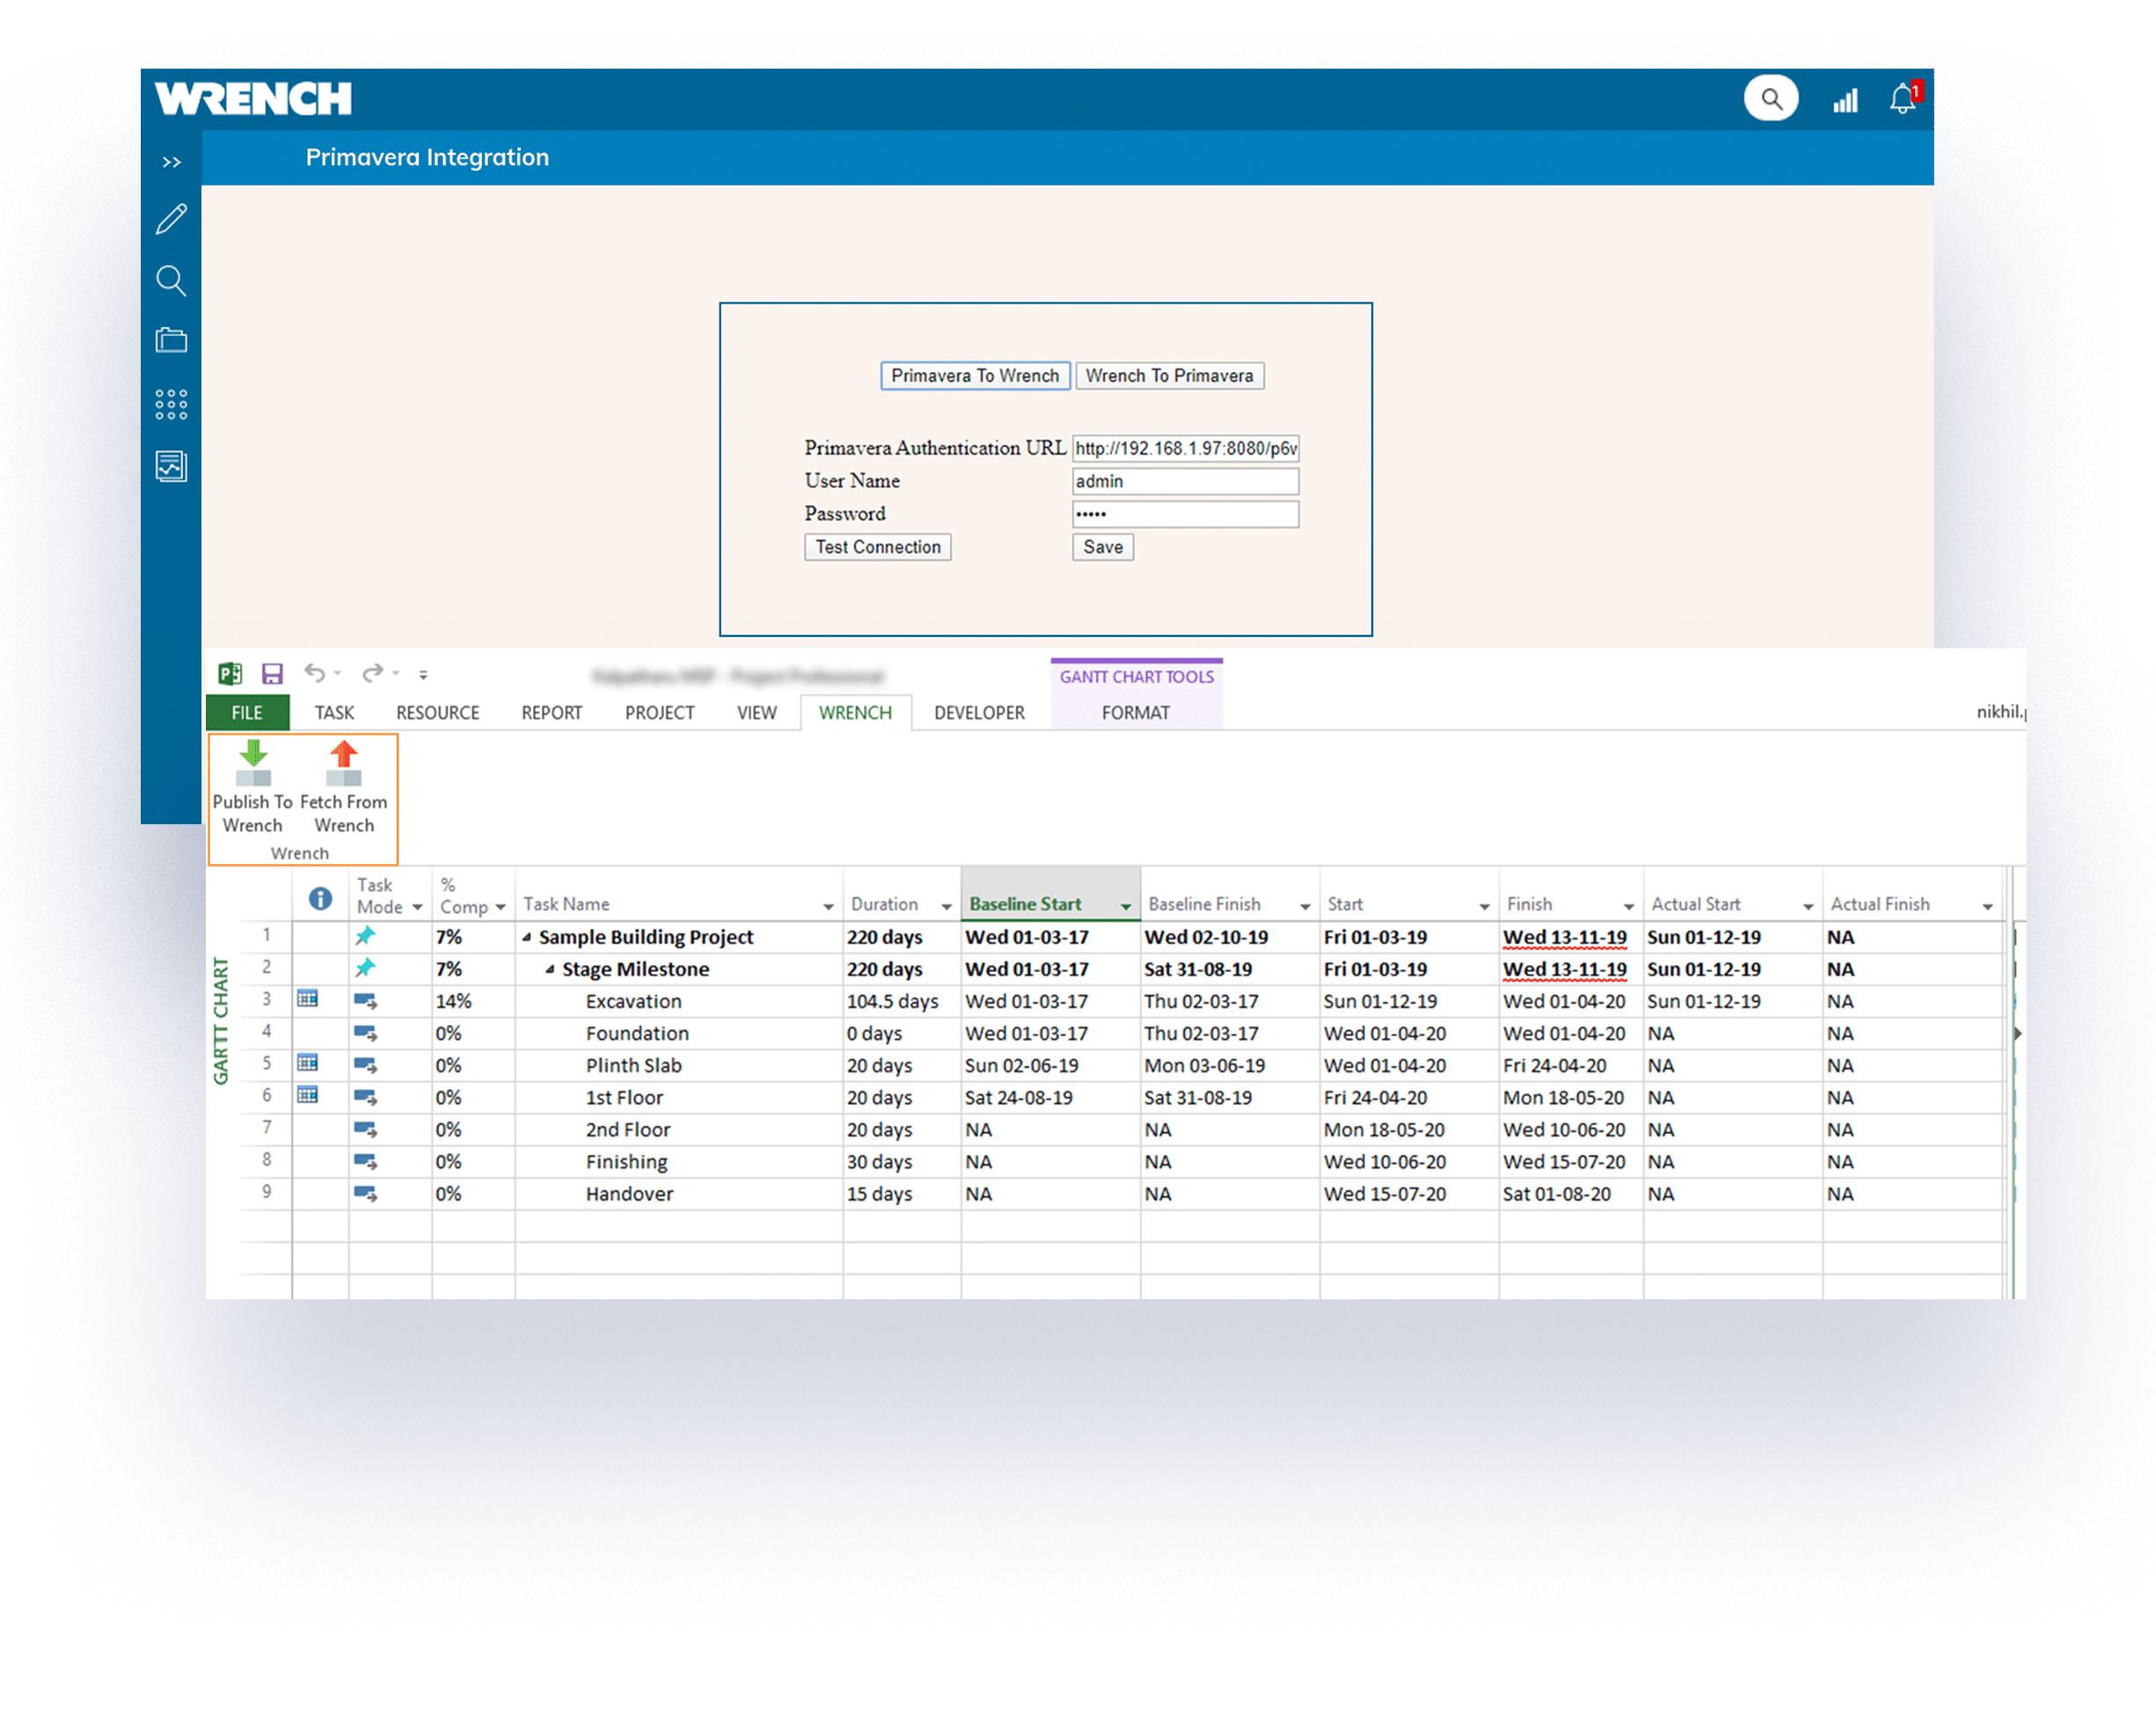Click the Project application icon in title bar
Image resolution: width=2156 pixels, height=1711 pixels.
point(230,674)
